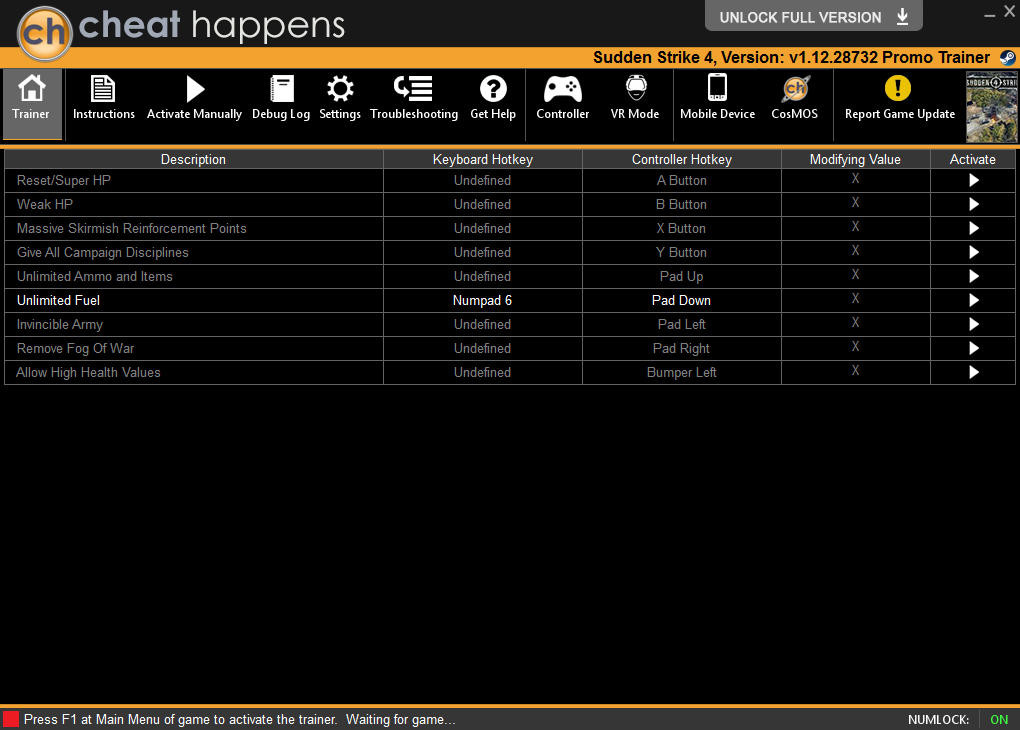Screen dimensions: 1020x730
Task: Click the trainer title version text
Action: (791, 58)
